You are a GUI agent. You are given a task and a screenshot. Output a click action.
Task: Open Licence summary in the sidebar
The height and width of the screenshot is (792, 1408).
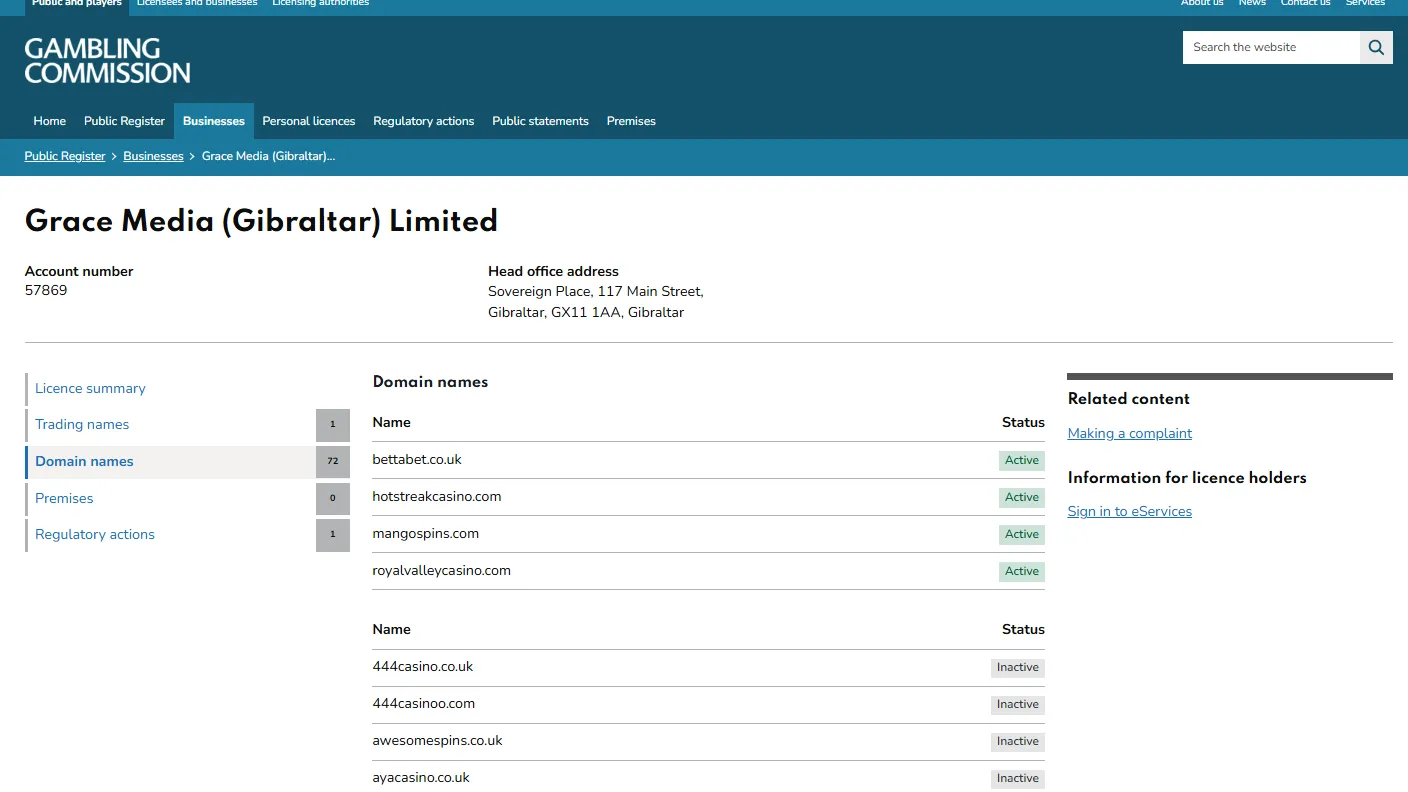(x=90, y=388)
